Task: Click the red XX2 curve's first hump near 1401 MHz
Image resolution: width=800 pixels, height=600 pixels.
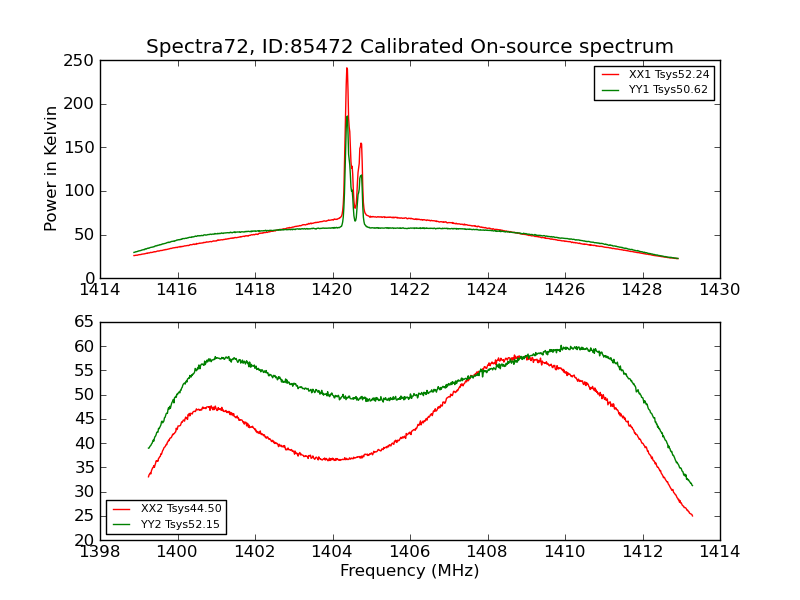Action: pos(212,408)
